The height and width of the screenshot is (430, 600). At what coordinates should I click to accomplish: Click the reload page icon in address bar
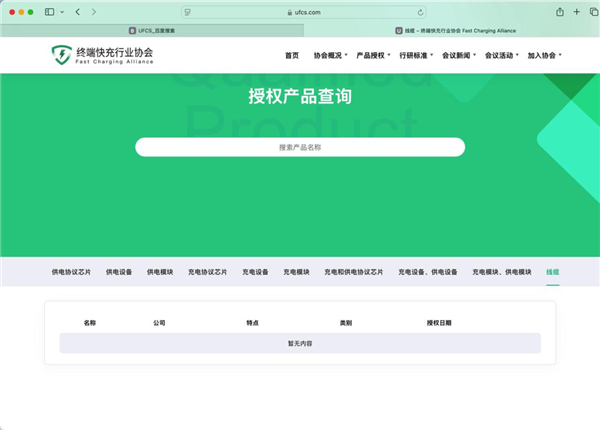click(x=420, y=12)
